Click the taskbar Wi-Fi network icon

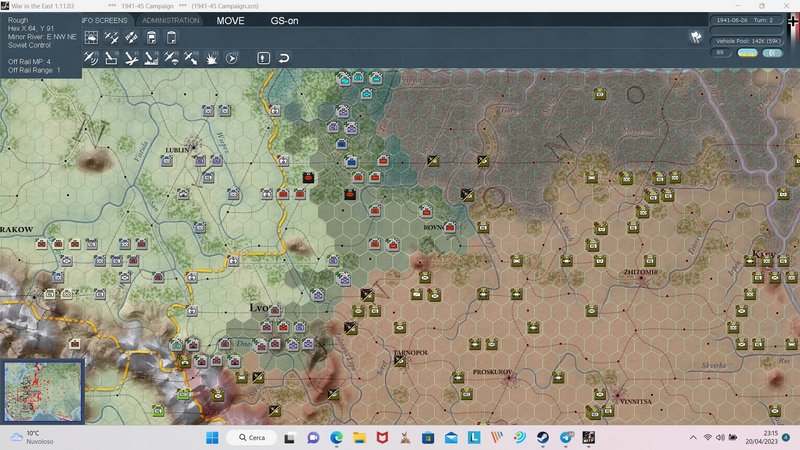tap(707, 437)
